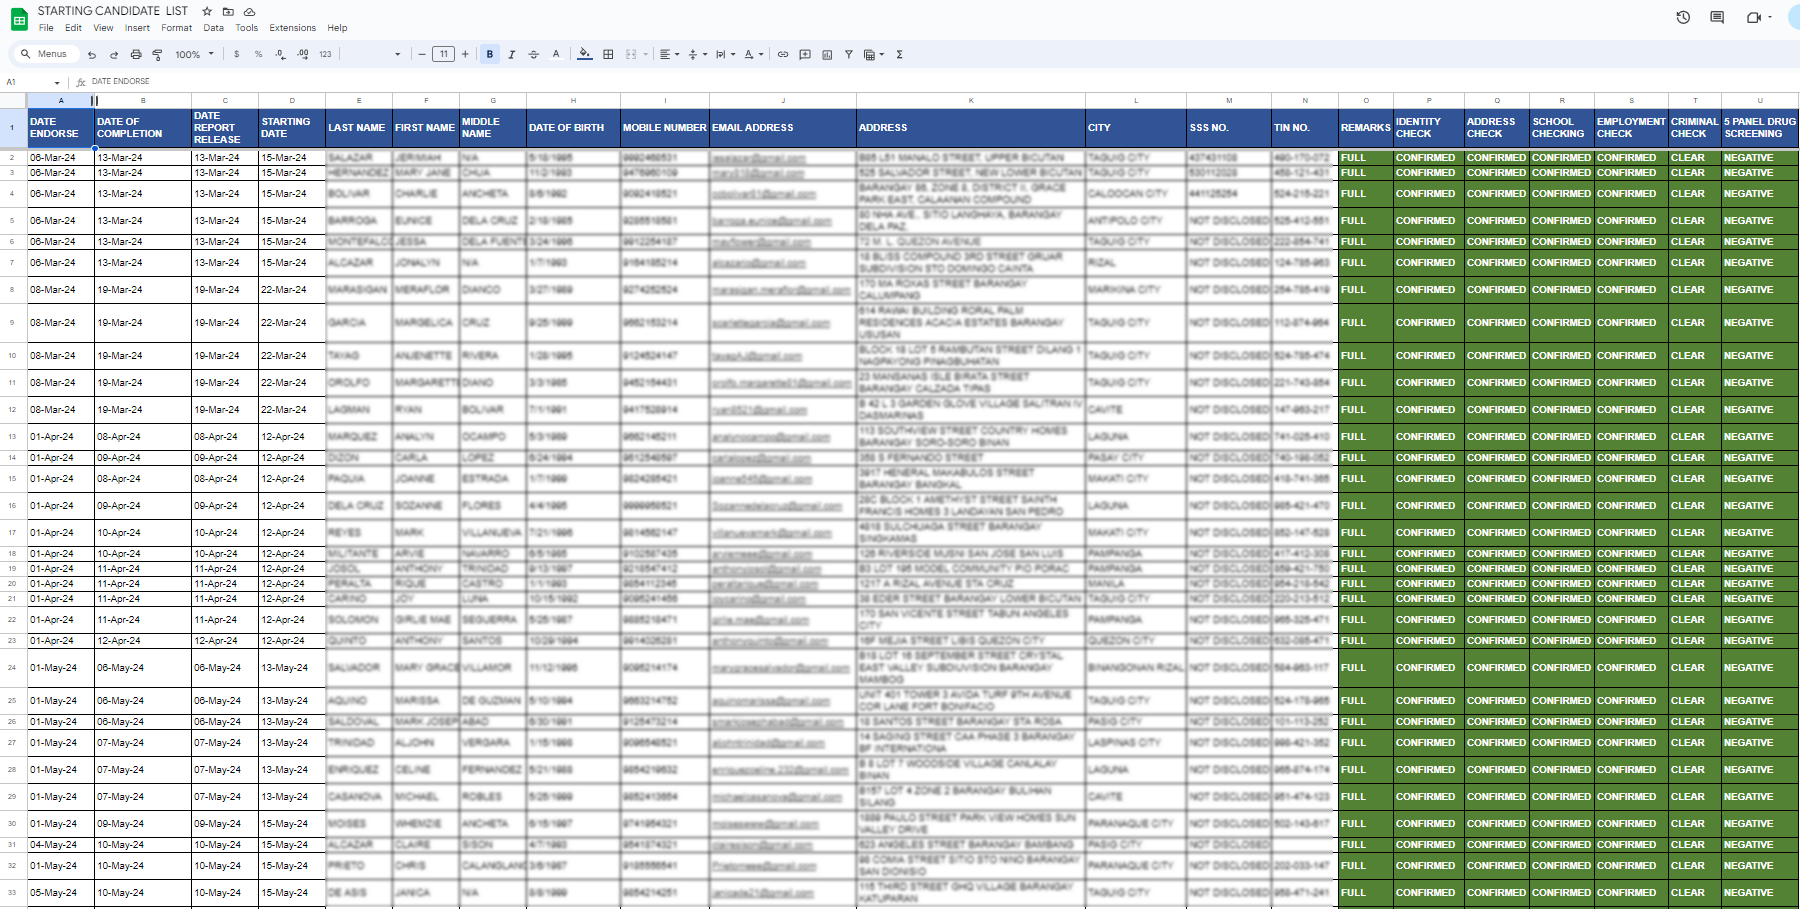Select column K header letter
This screenshot has height=909, width=1800.
coord(971,100)
